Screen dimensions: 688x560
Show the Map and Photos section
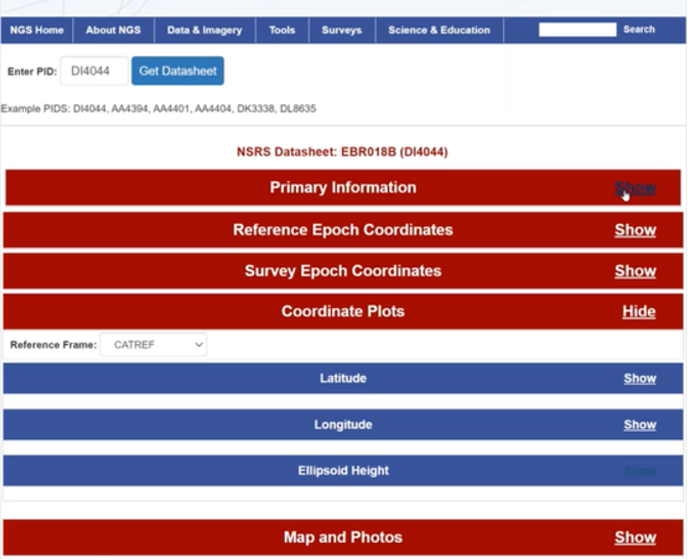pyautogui.click(x=635, y=538)
